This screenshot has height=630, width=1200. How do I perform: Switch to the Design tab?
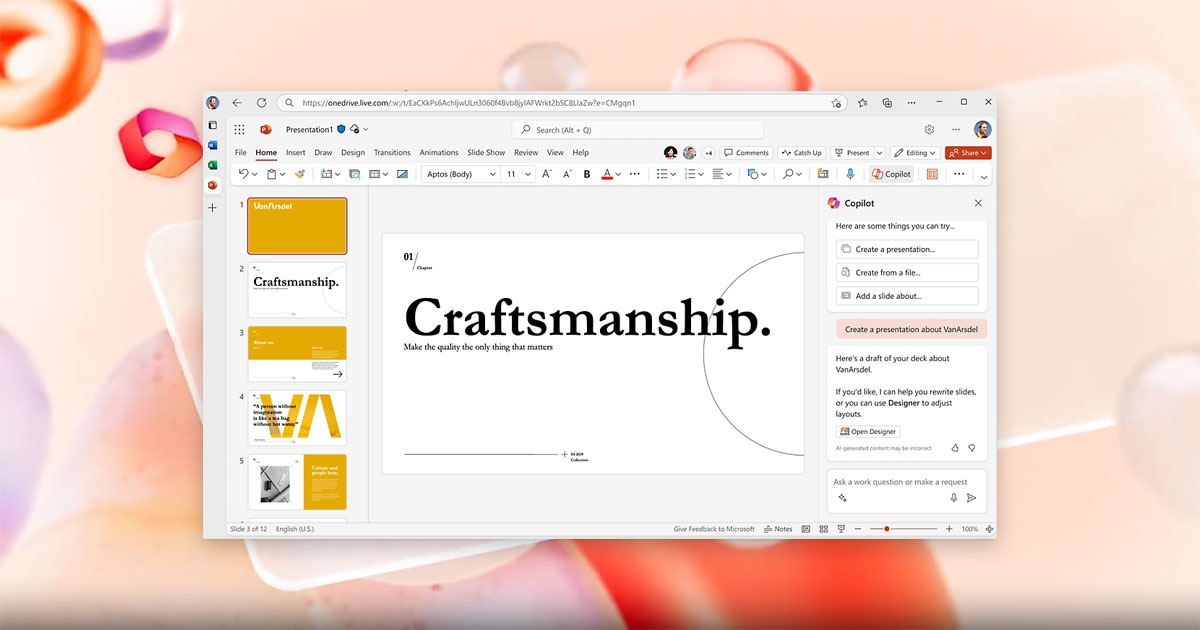click(353, 153)
